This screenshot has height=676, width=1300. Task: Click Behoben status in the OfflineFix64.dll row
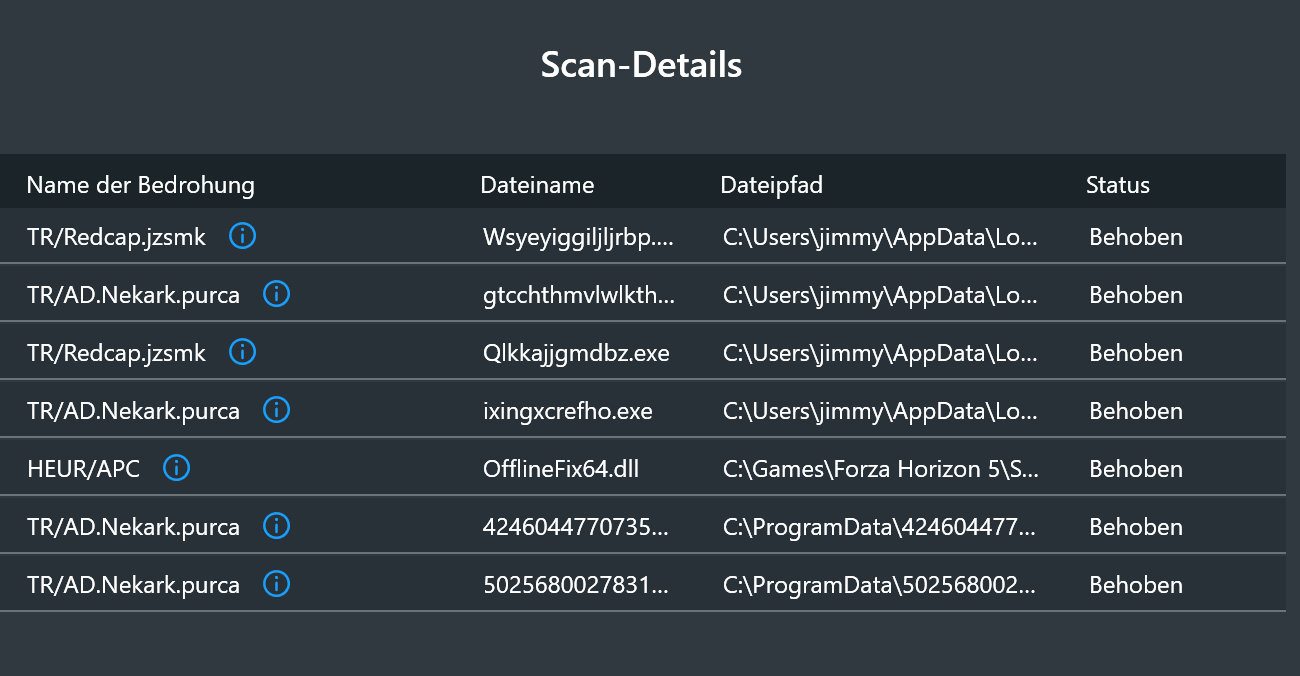(x=1135, y=469)
